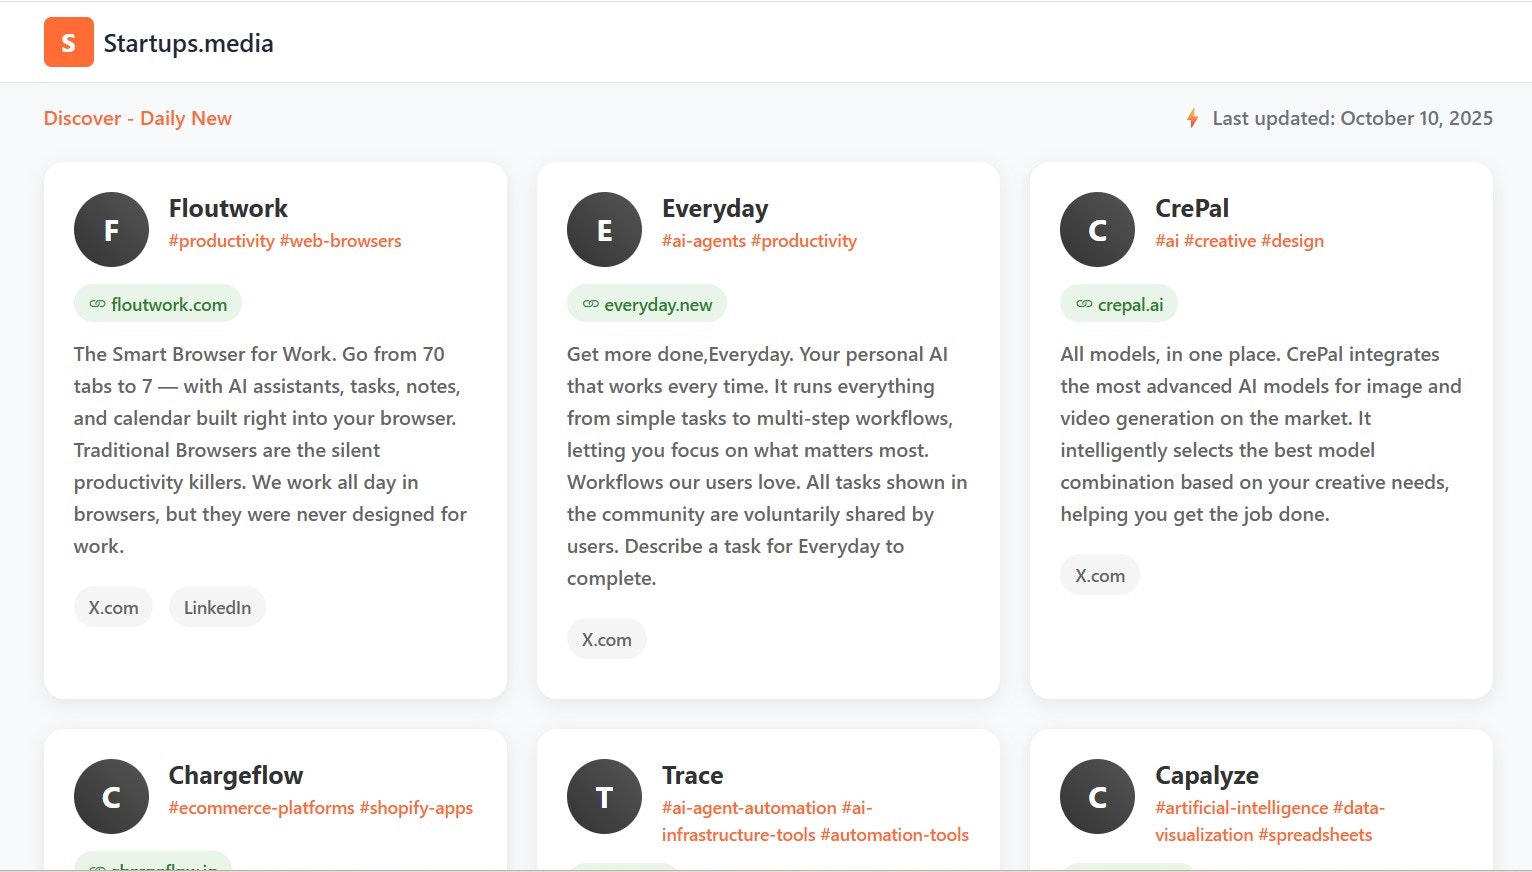Open CrePal's X.com button
Image resolution: width=1532 pixels, height=872 pixels.
click(1100, 575)
